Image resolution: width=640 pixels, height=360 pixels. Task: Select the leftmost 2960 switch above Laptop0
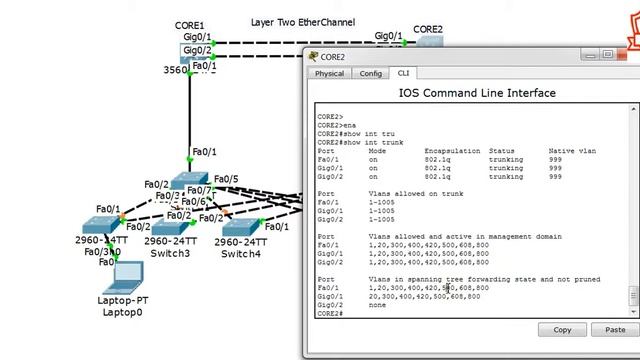101,225
